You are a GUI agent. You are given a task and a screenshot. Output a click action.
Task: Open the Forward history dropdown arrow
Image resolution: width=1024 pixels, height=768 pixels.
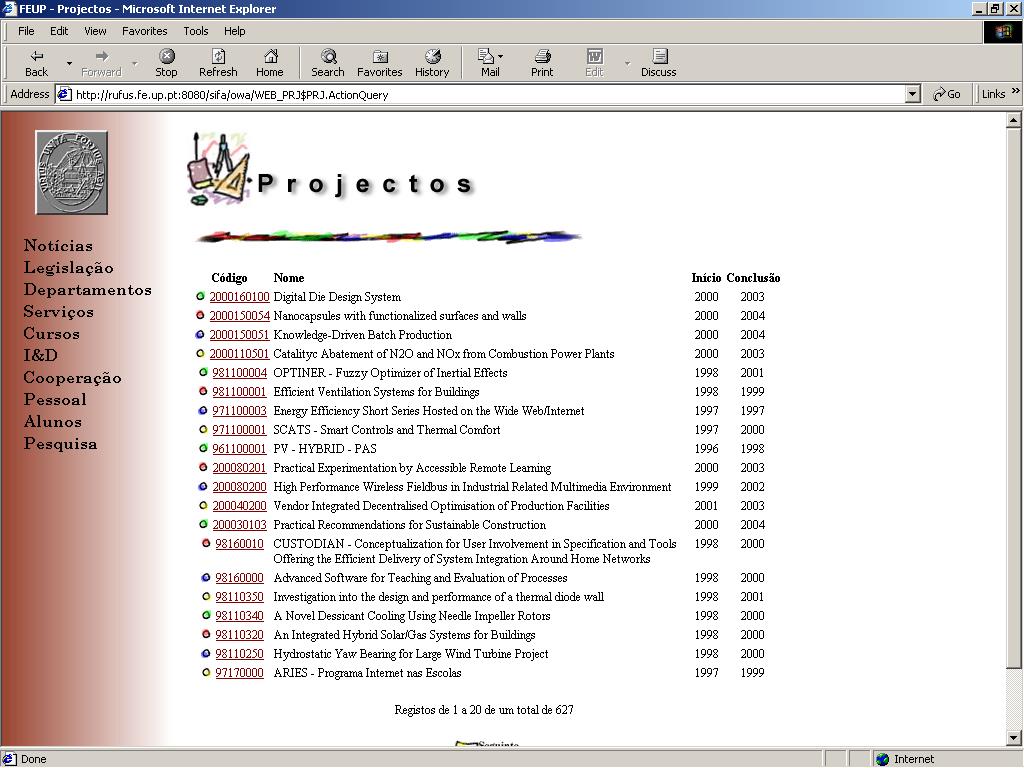[x=135, y=63]
